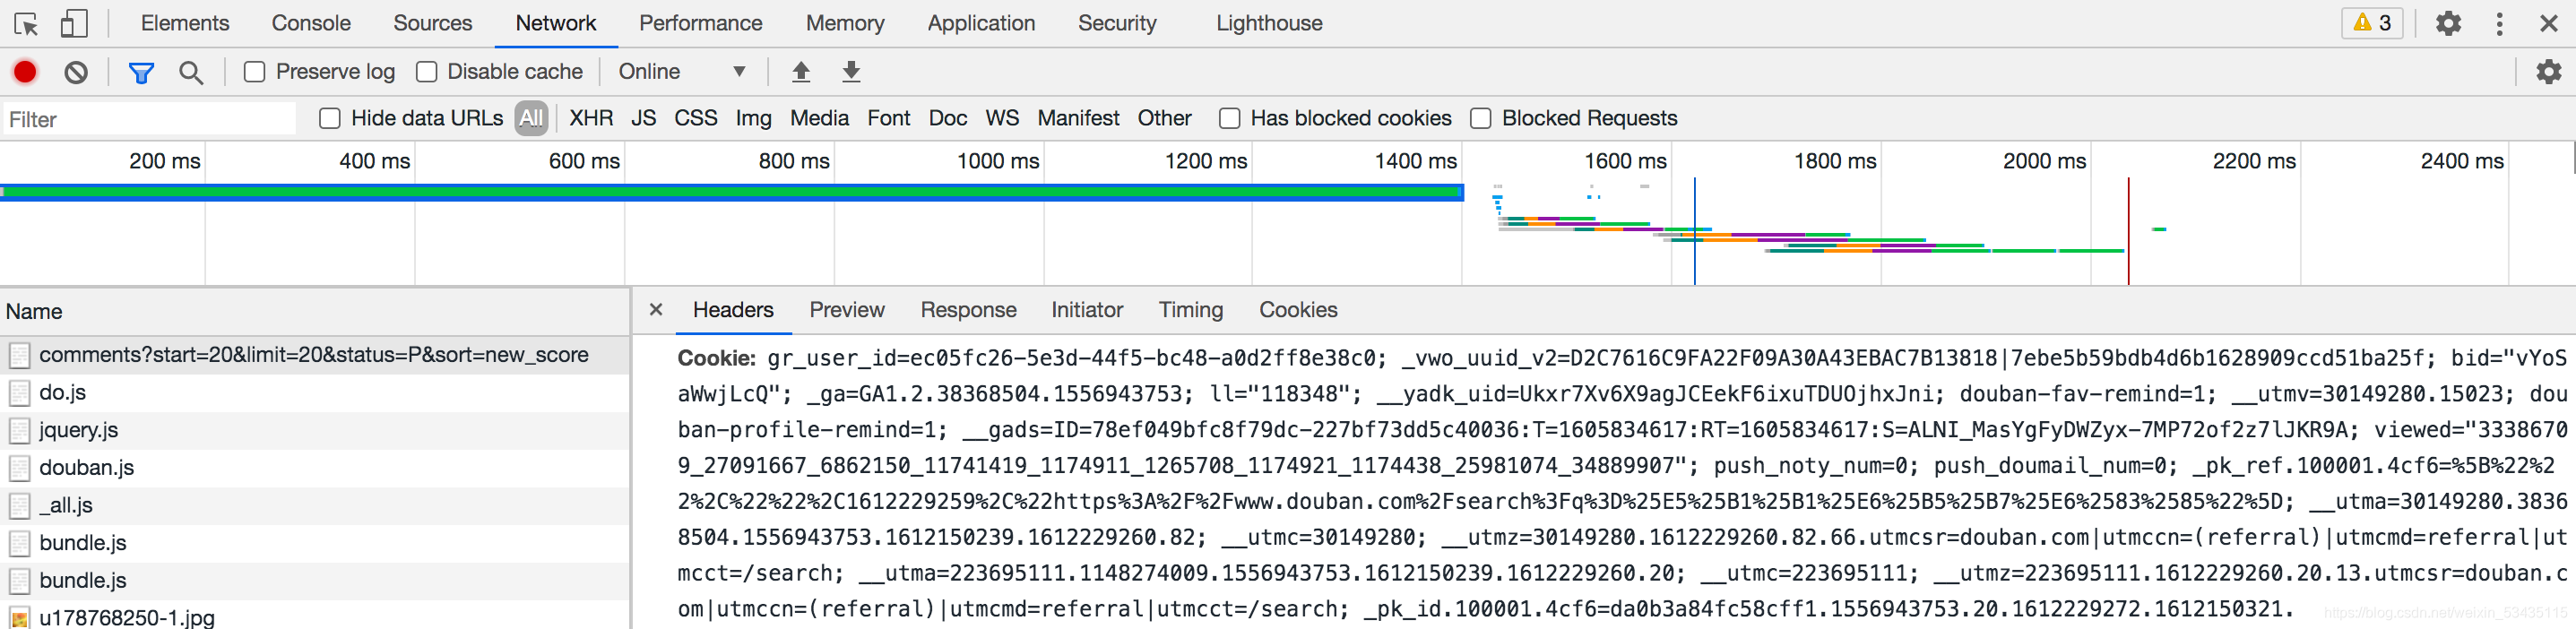Filter requests by All types
2576x629 pixels.
(x=531, y=119)
